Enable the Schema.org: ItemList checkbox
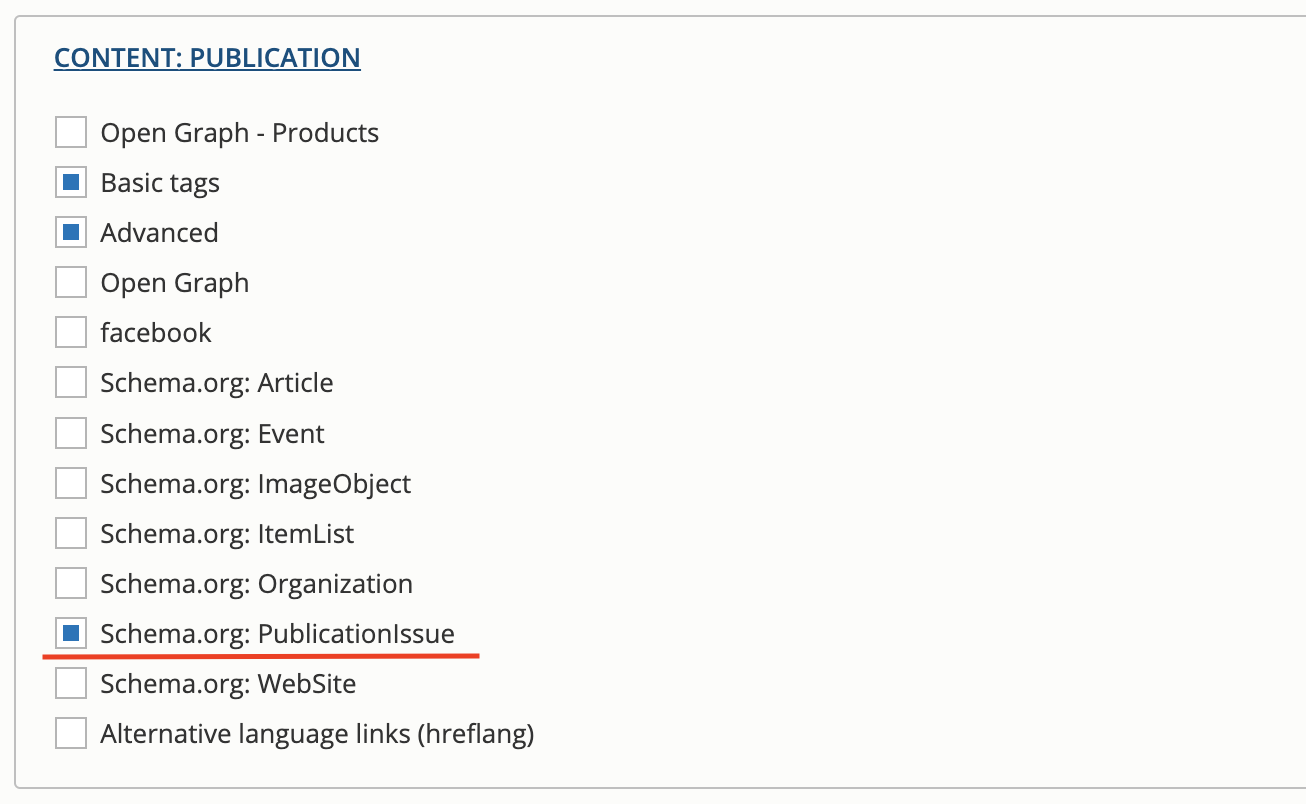 coord(70,532)
